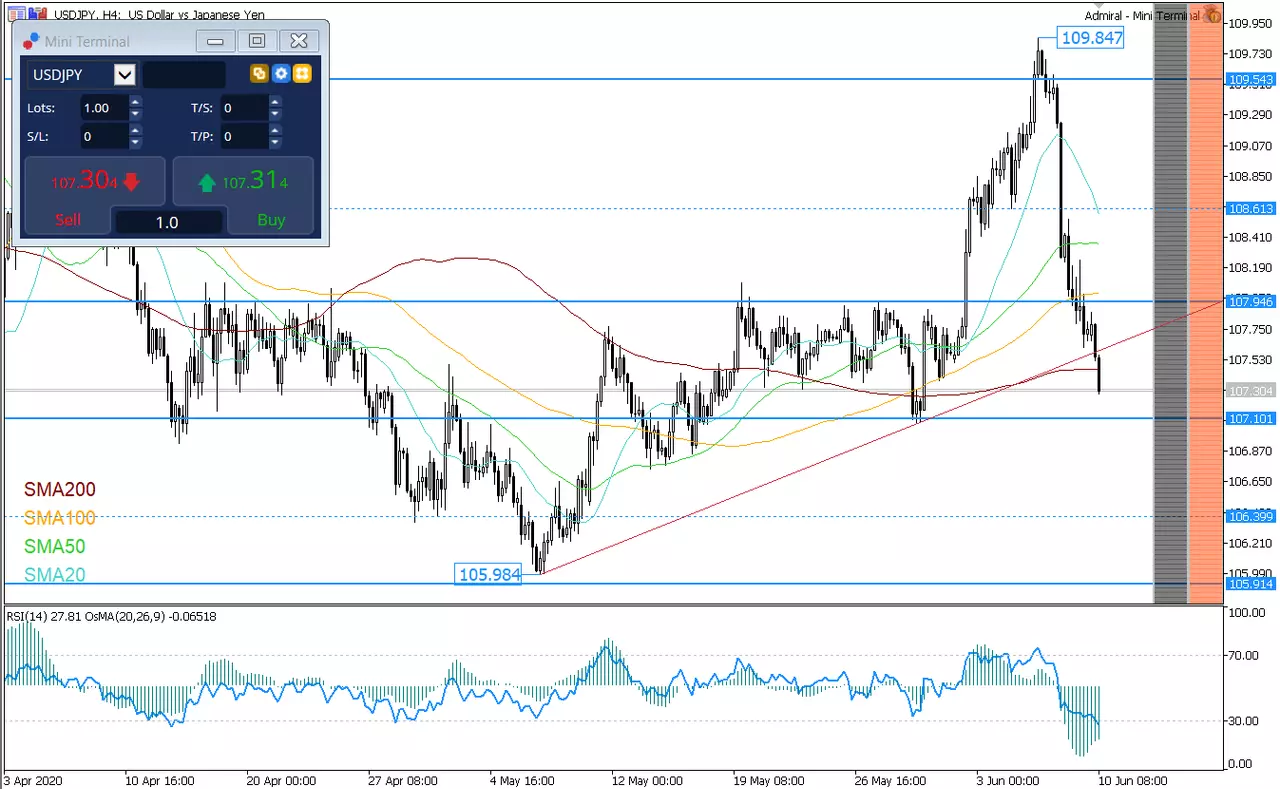1280x789 pixels.
Task: Click the SMA20 legend label
Action: point(54,575)
